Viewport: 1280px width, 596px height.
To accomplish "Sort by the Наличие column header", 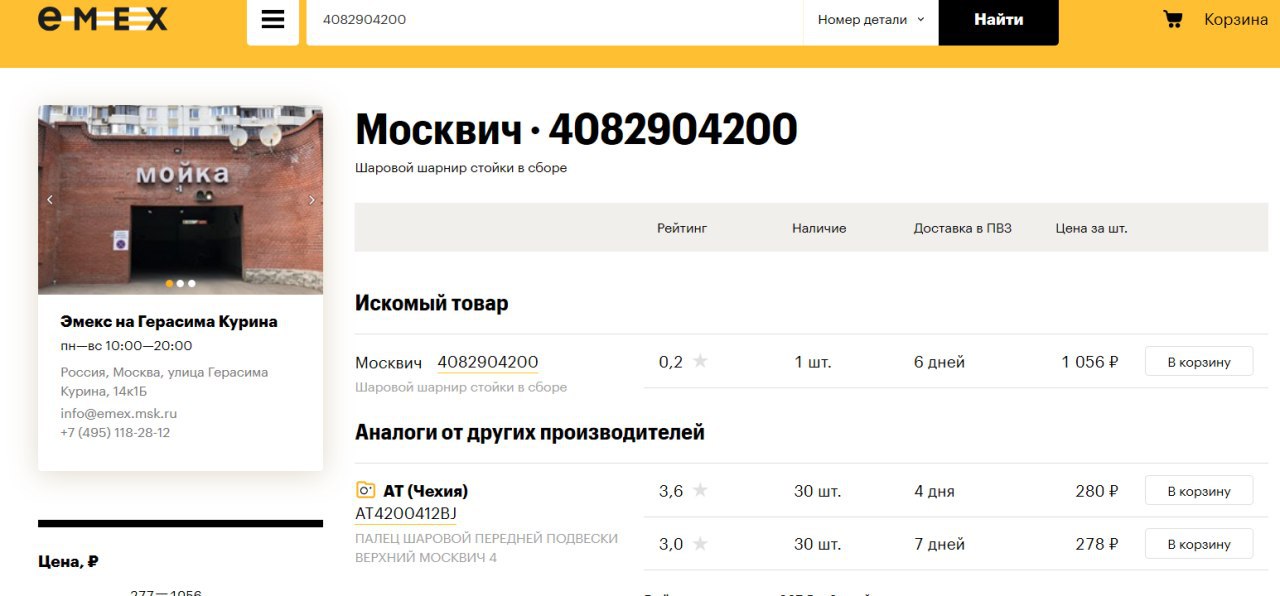I will [819, 228].
